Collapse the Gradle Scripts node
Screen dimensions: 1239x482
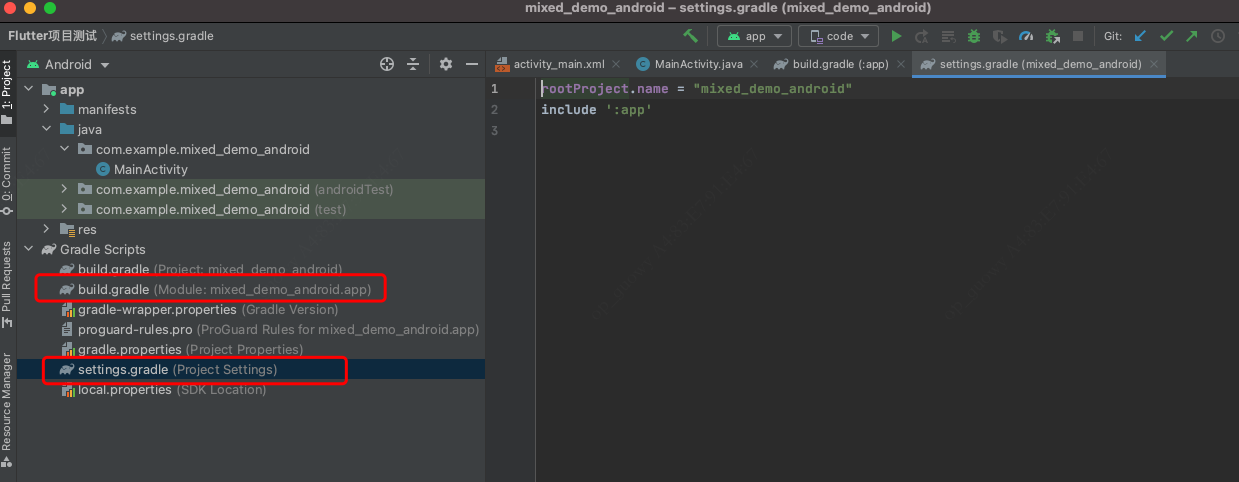[x=29, y=249]
